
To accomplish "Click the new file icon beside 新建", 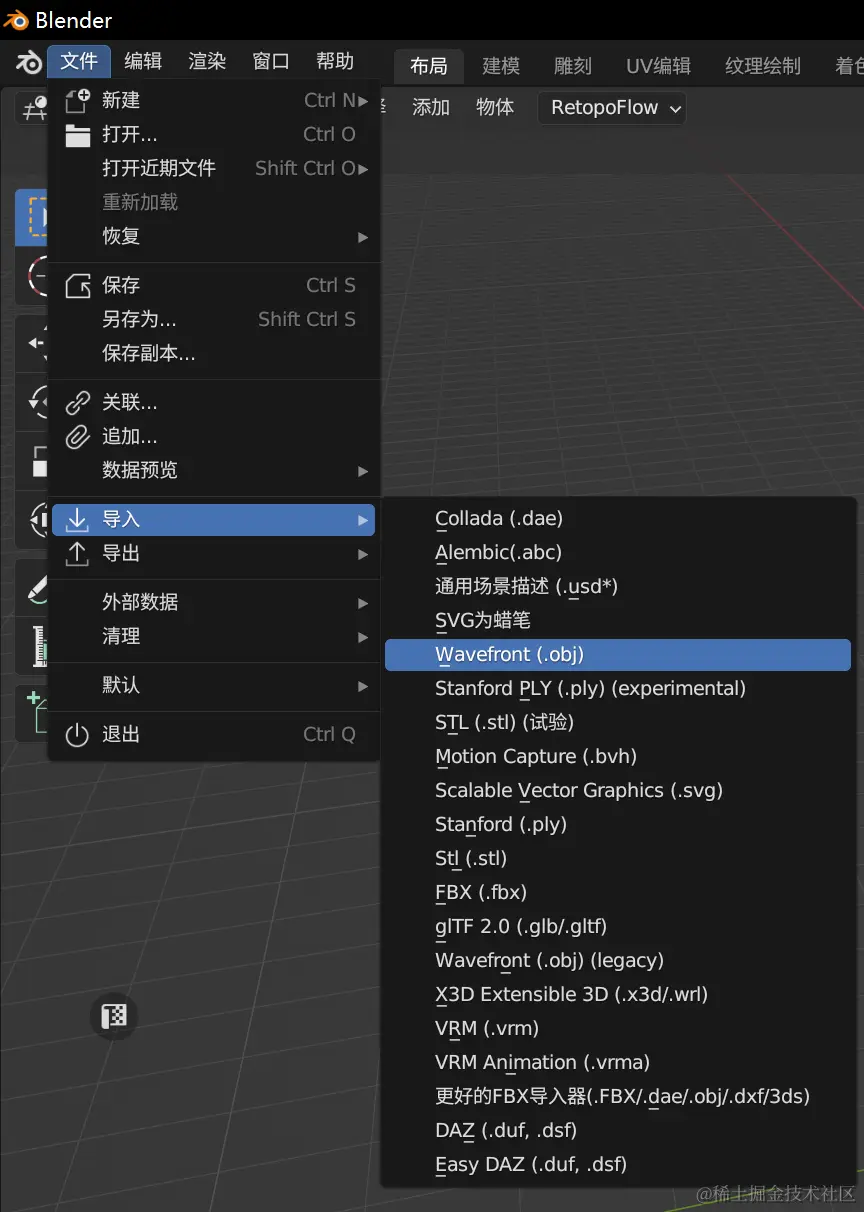I will pos(77,100).
